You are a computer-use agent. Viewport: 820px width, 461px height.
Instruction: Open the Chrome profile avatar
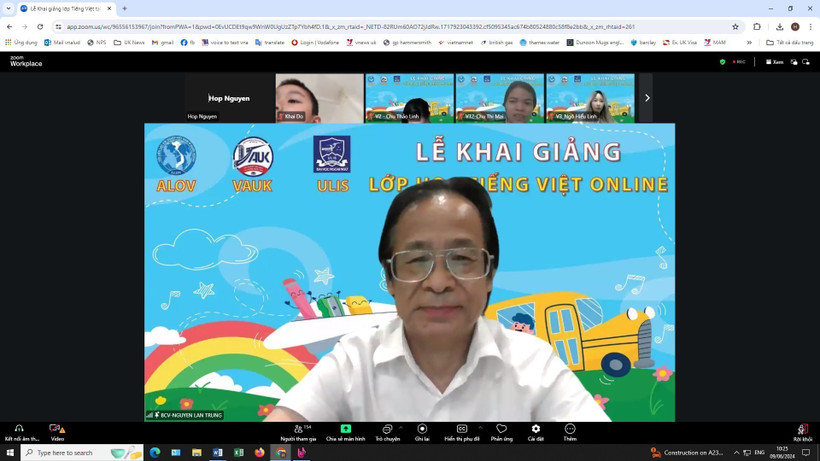795,27
